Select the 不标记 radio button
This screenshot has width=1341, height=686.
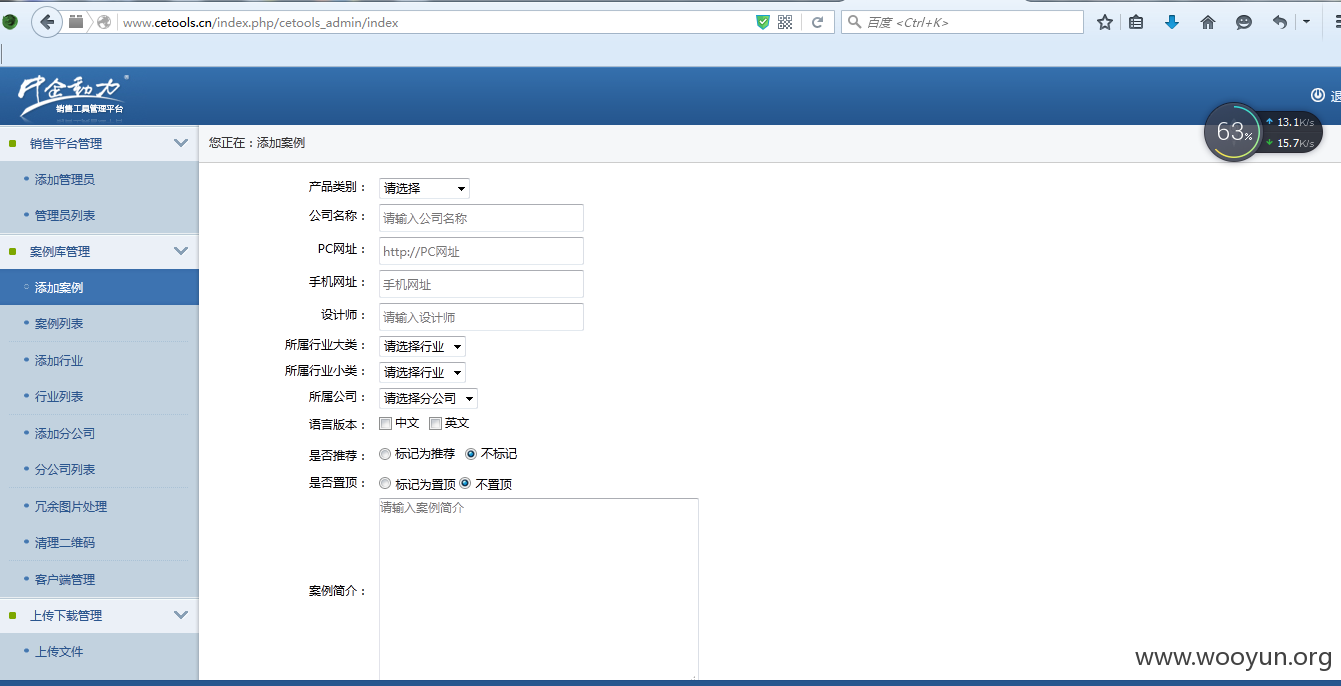(x=471, y=454)
